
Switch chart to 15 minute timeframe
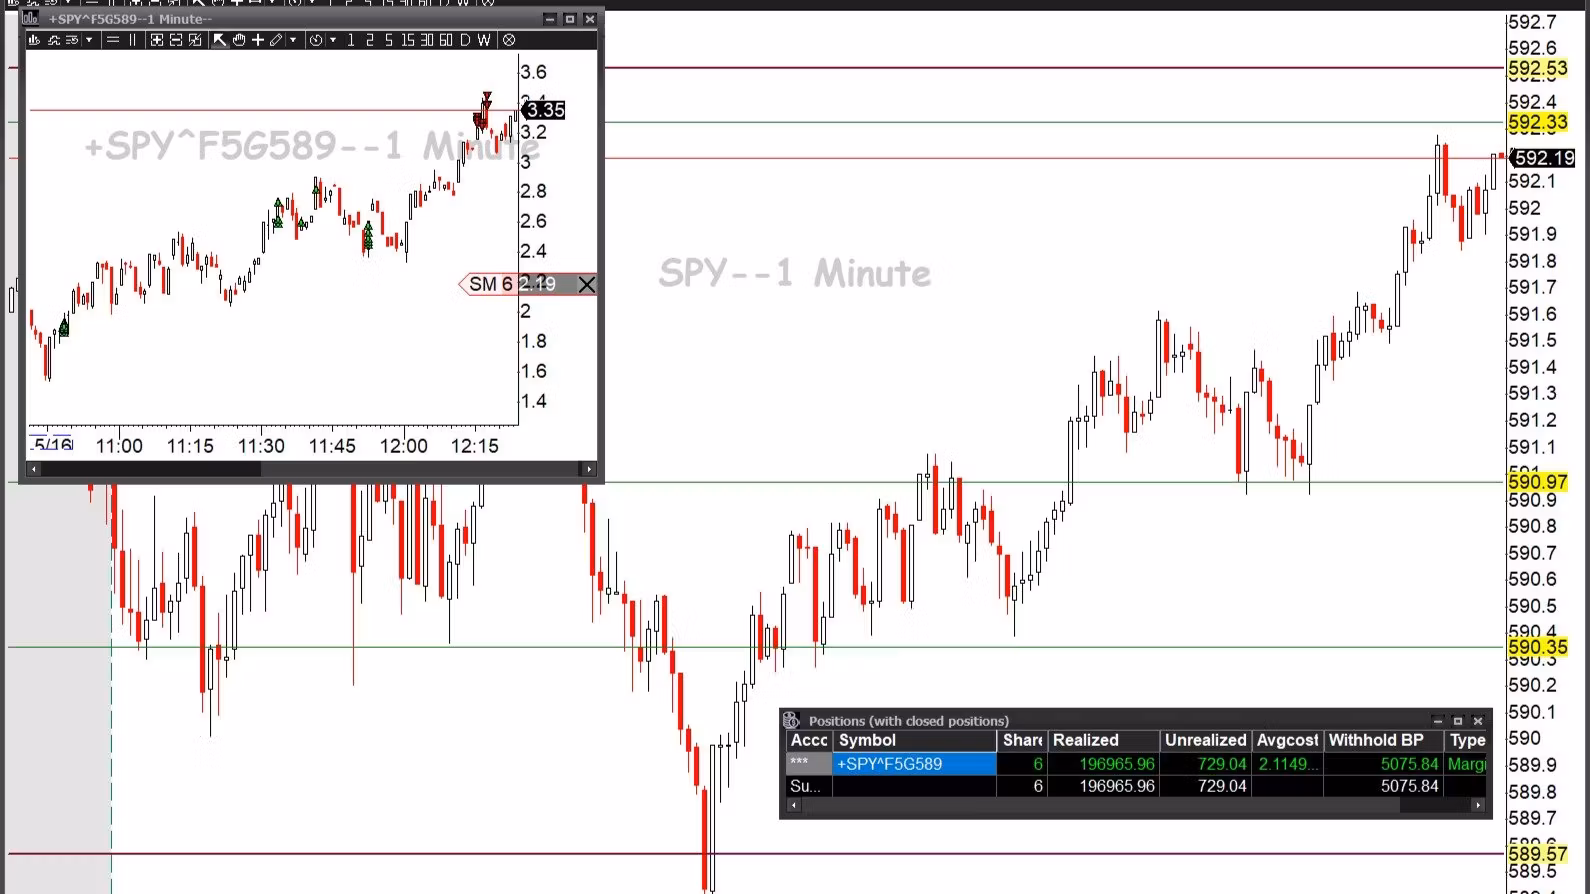[407, 40]
